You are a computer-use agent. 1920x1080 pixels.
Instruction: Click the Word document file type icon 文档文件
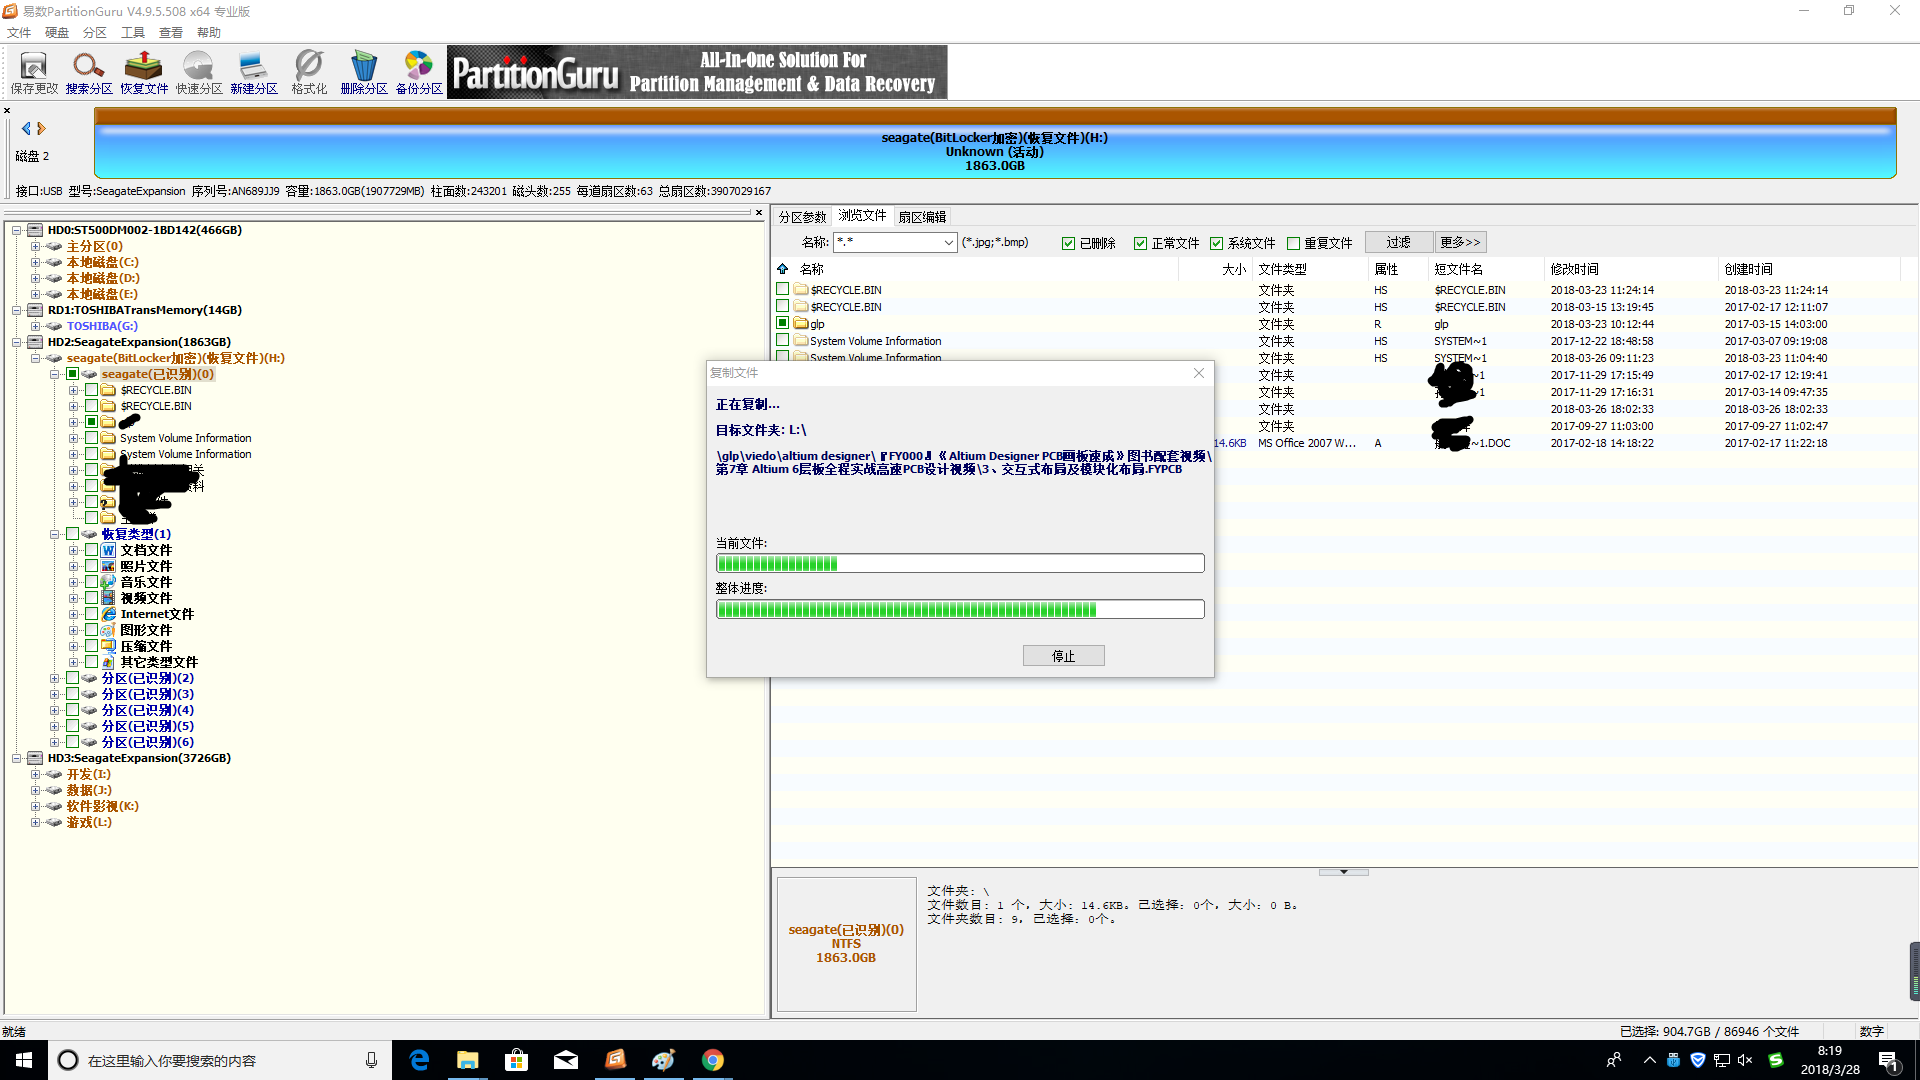point(109,550)
